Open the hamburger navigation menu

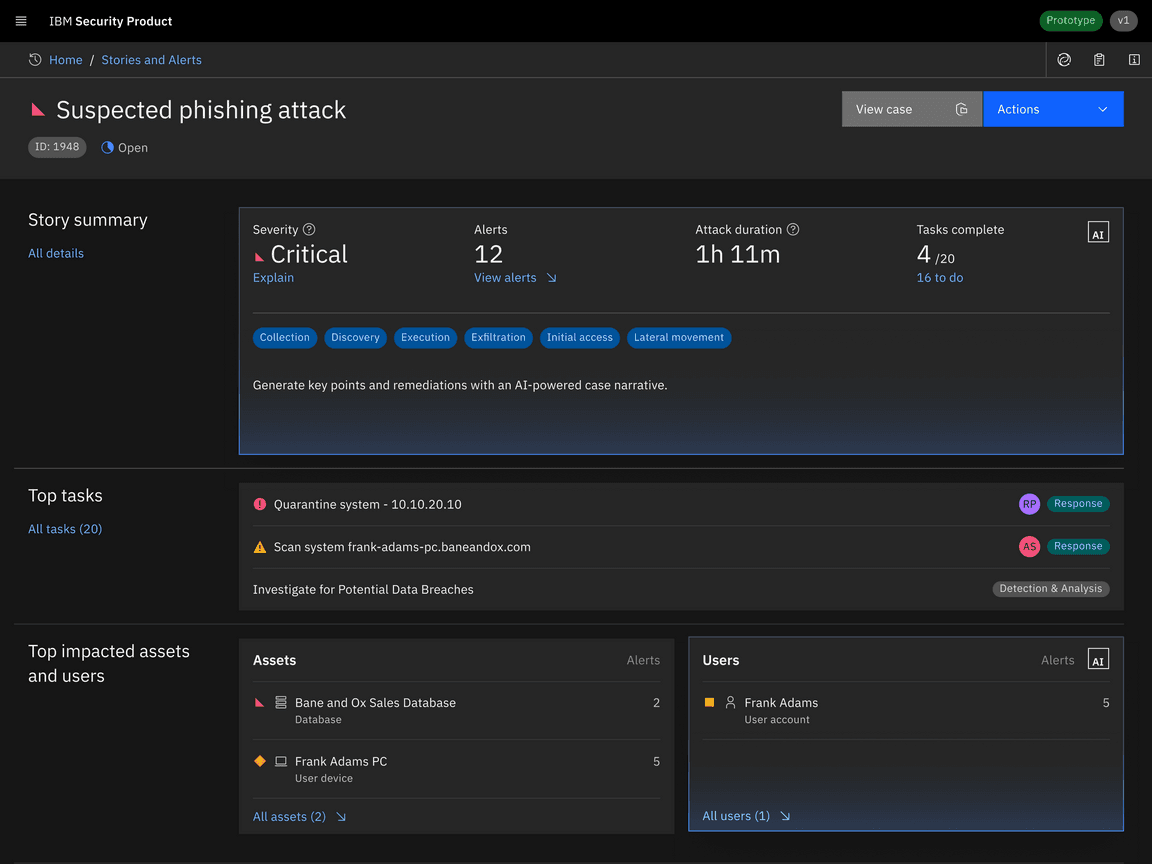tap(21, 21)
